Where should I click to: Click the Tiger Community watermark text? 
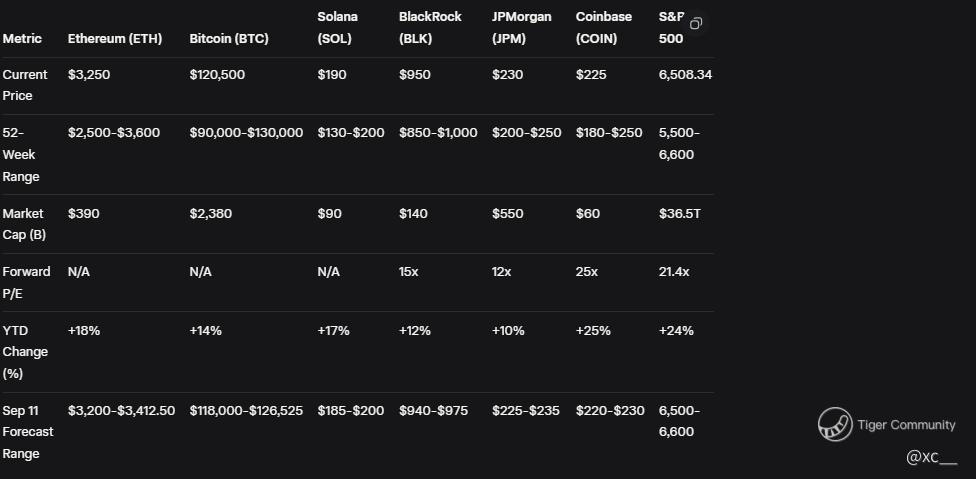point(906,425)
